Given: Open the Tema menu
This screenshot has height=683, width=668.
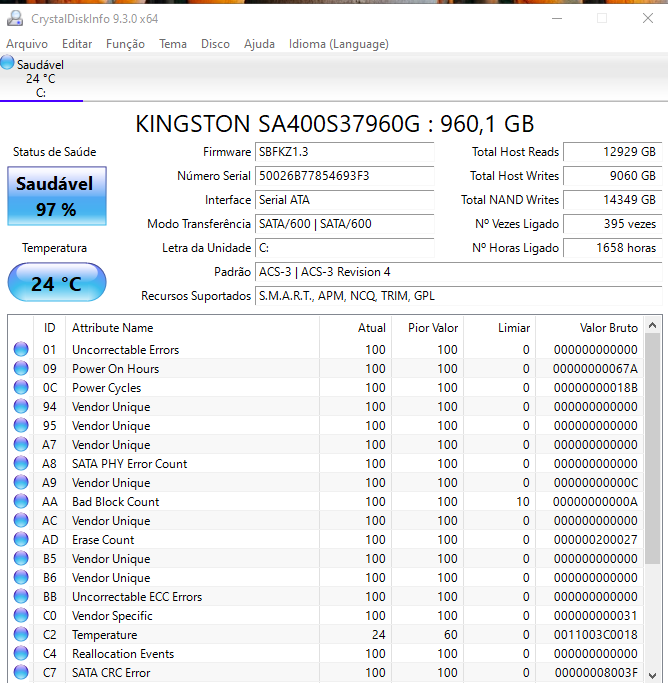Looking at the screenshot, I should click(173, 44).
